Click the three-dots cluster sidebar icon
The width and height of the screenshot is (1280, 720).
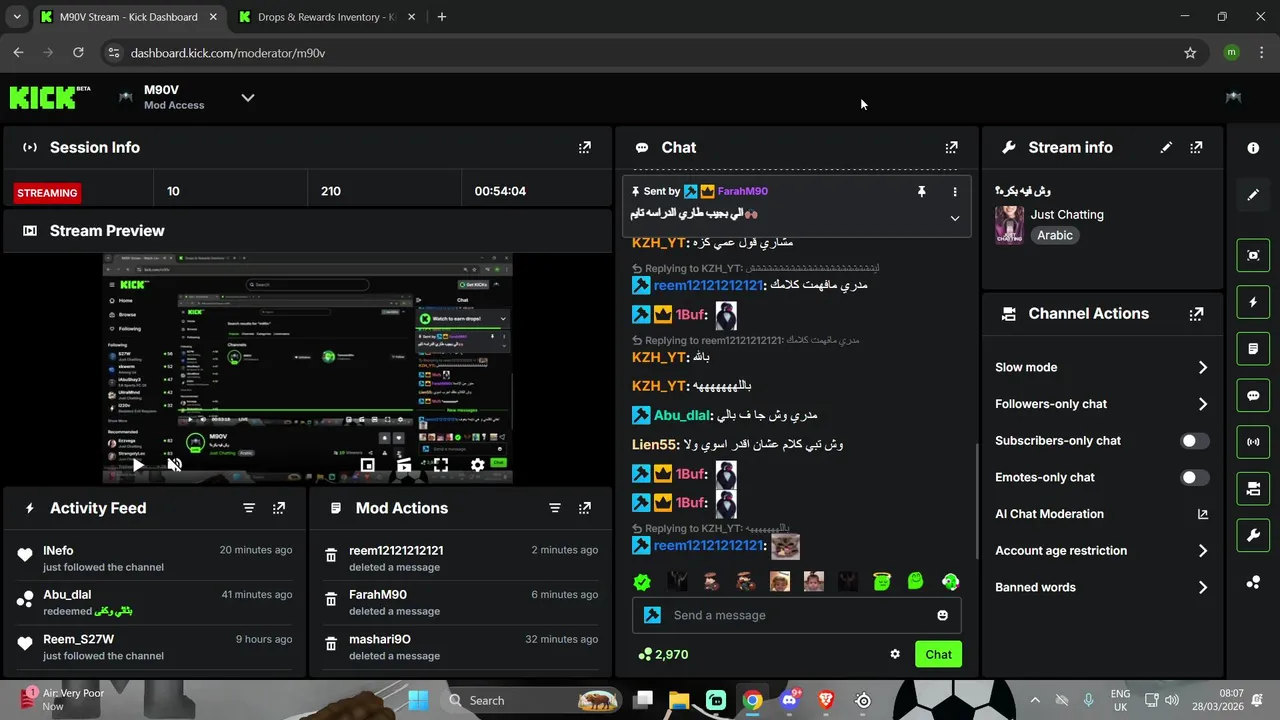pyautogui.click(x=1253, y=582)
